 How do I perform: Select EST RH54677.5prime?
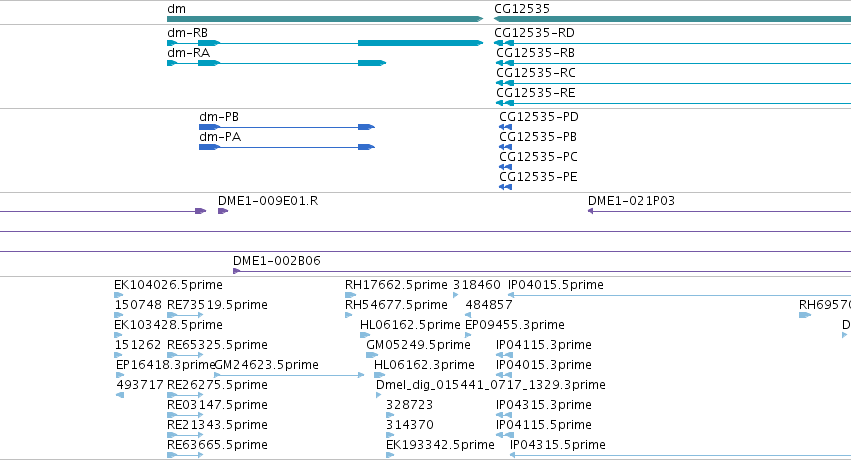396,305
